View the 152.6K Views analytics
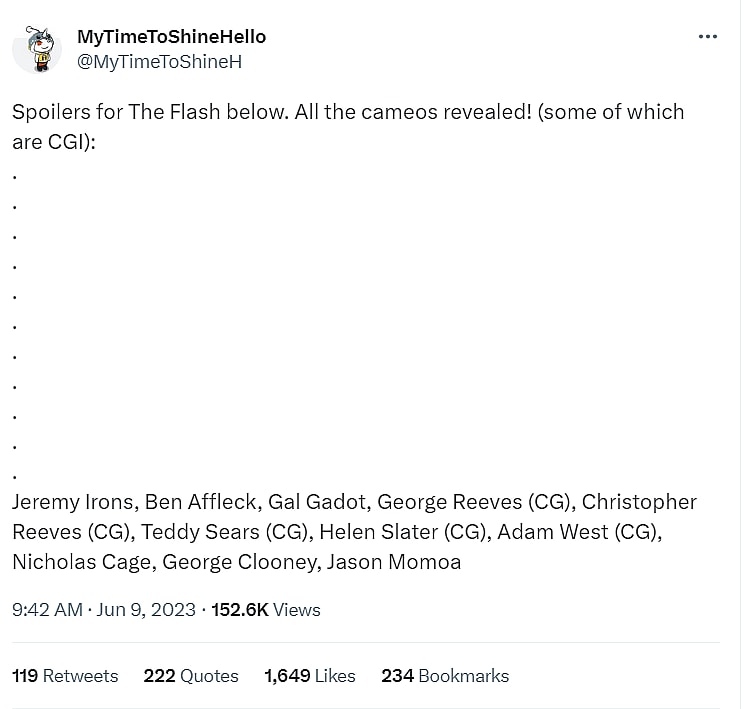 [x=267, y=610]
